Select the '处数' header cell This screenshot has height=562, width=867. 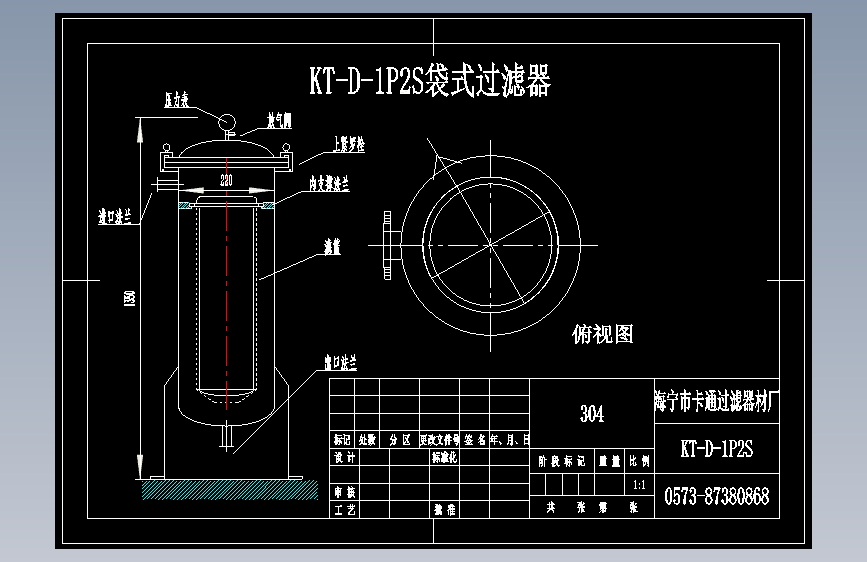(367, 440)
